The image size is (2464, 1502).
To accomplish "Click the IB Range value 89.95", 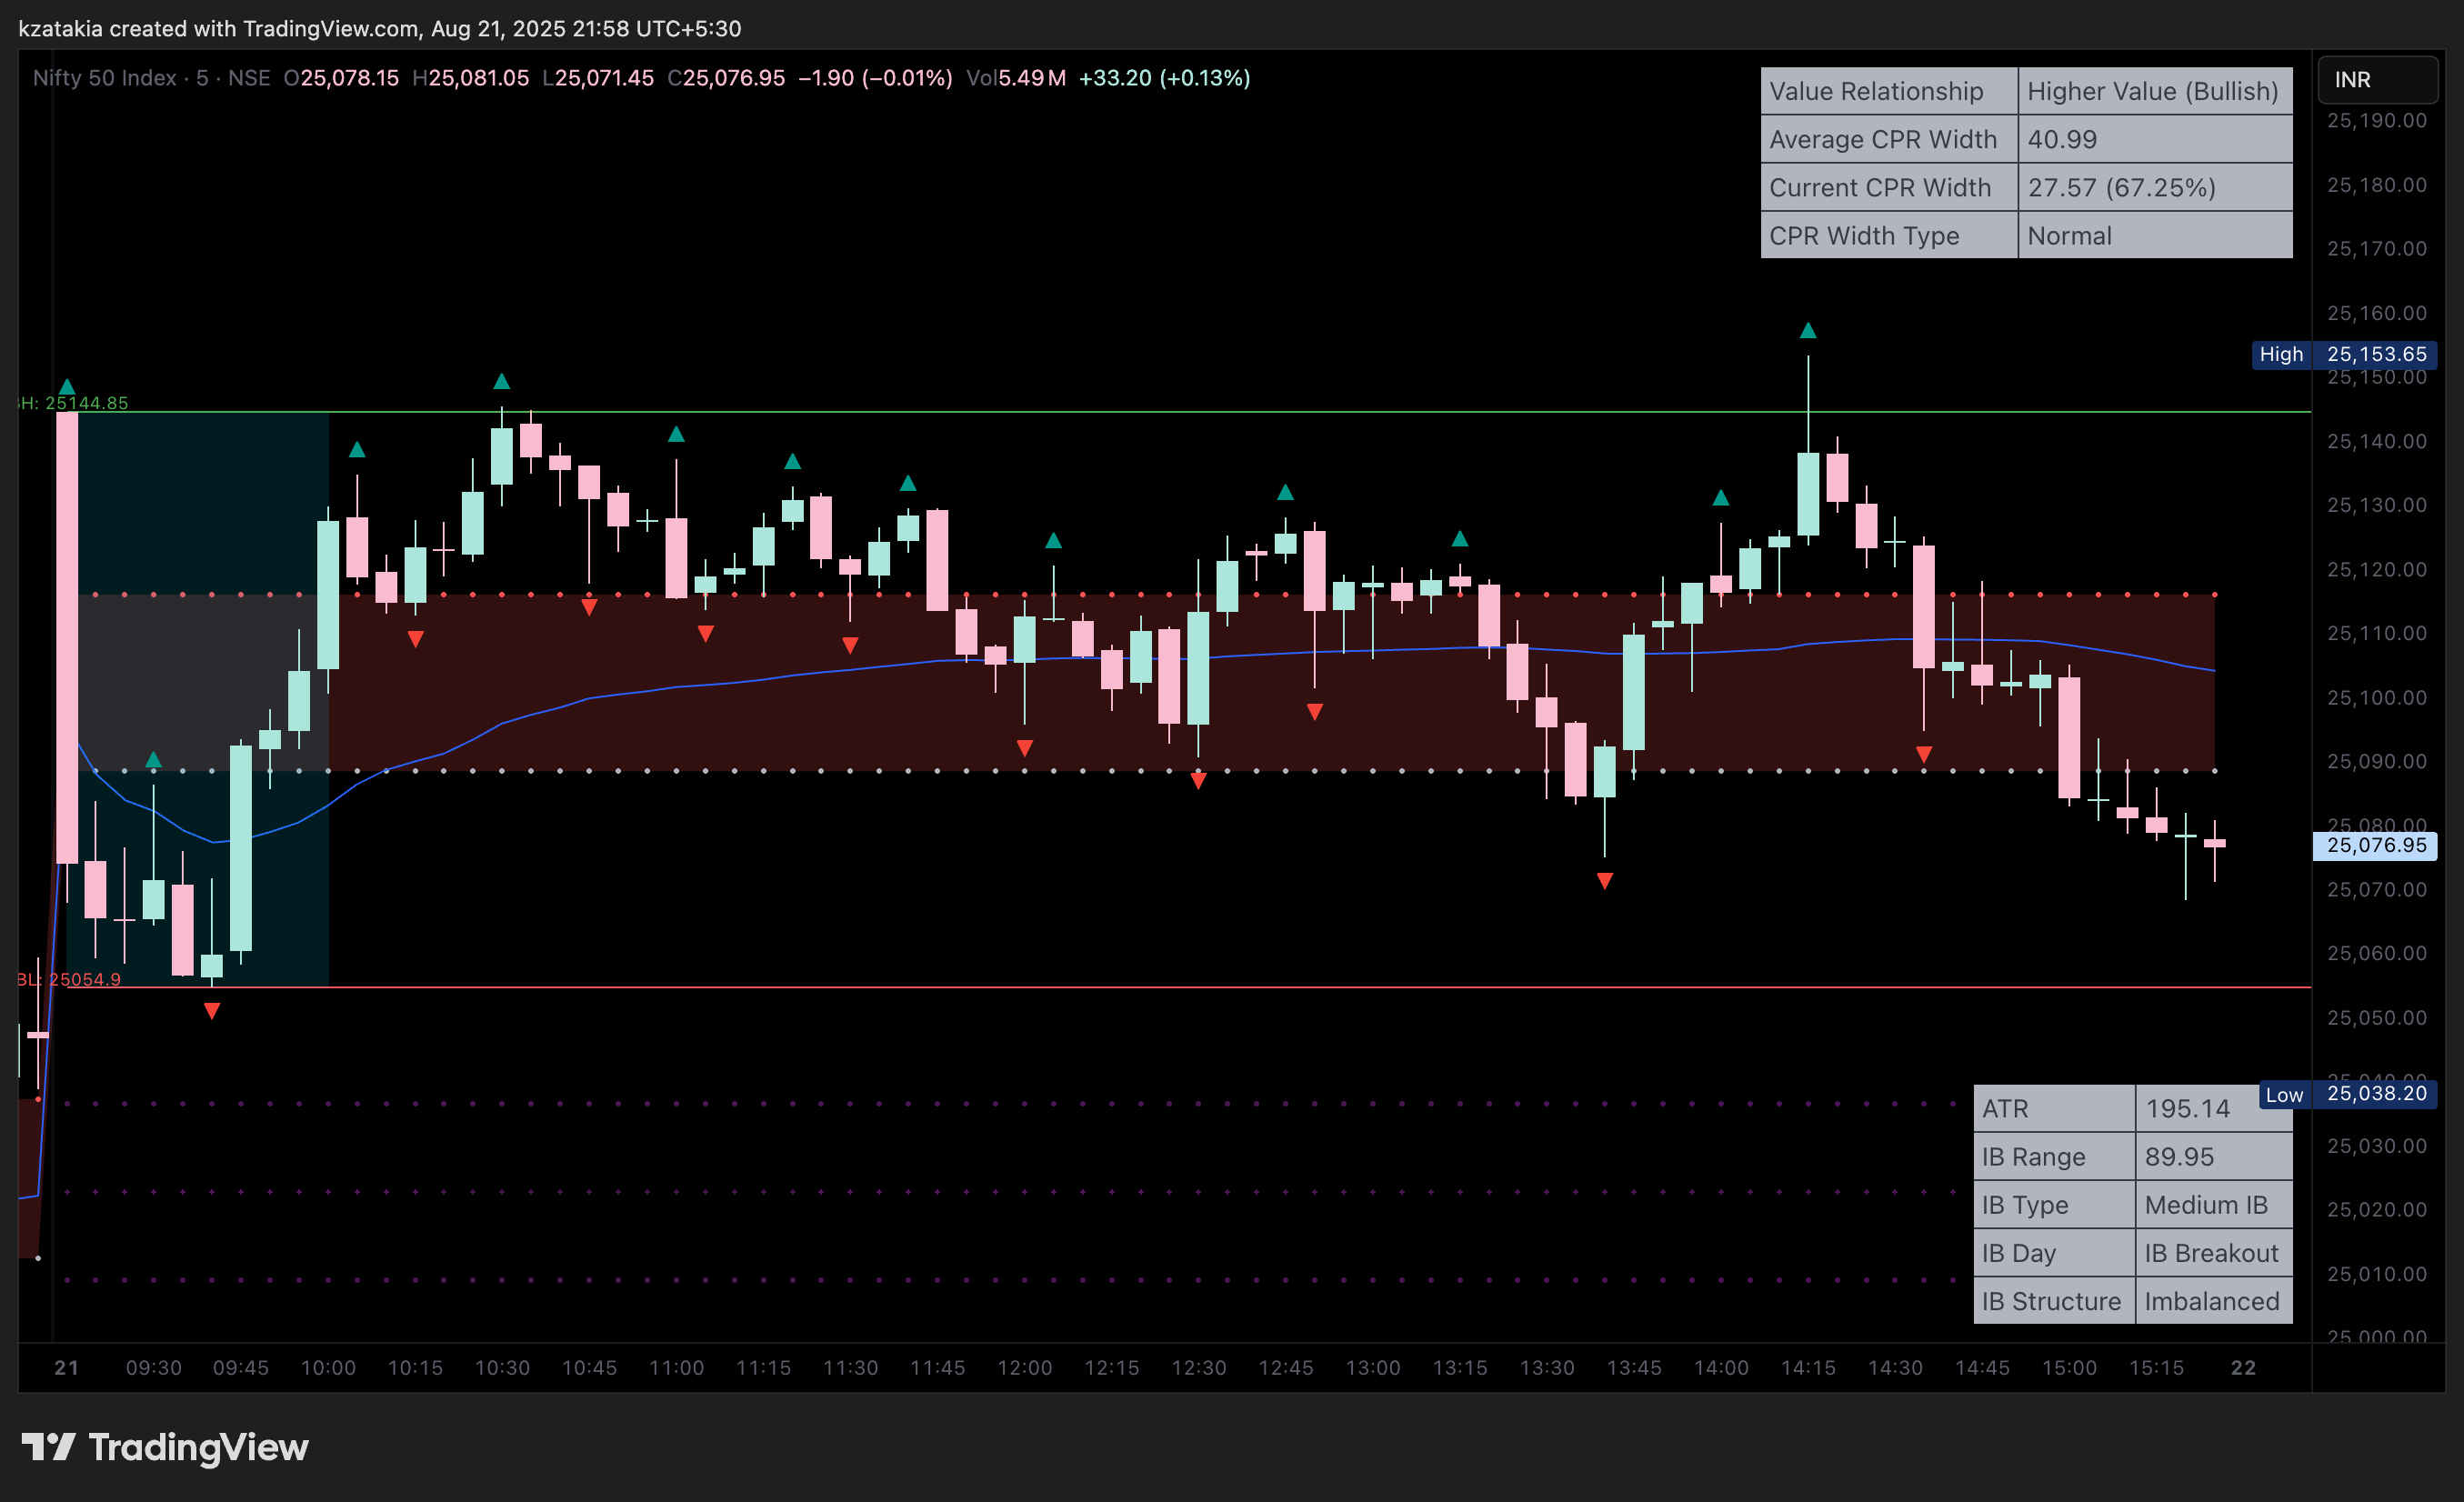I will tap(2214, 1156).
